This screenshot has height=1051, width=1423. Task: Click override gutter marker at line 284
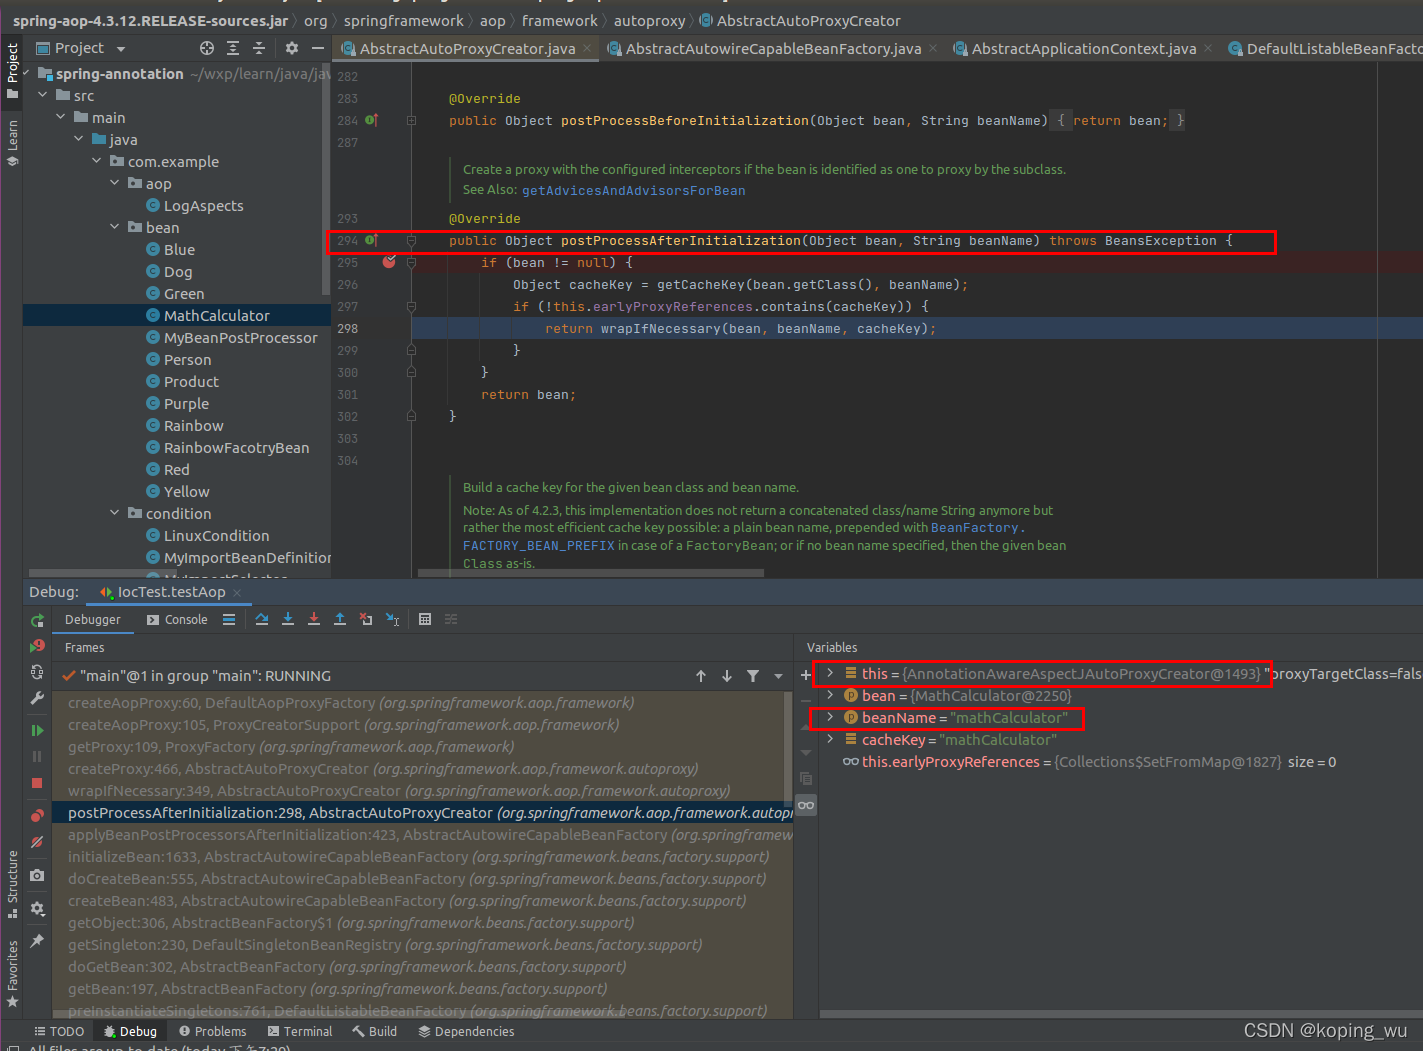coord(371,120)
